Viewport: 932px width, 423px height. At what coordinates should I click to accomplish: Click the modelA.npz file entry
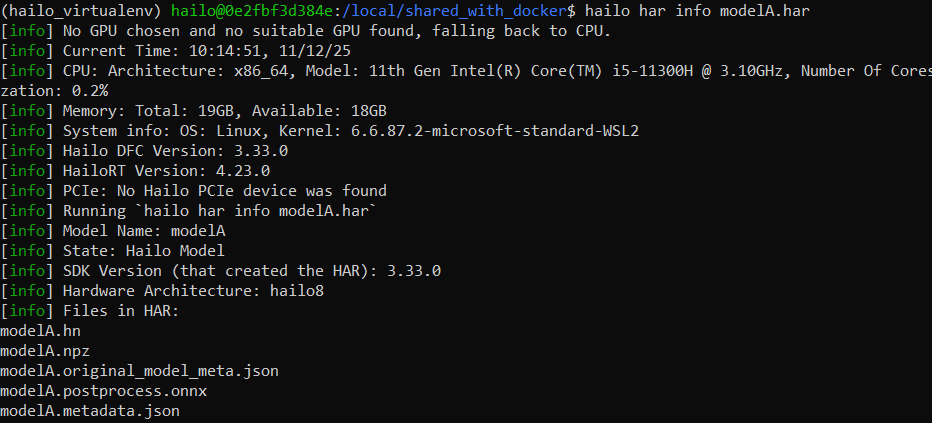pyautogui.click(x=45, y=350)
